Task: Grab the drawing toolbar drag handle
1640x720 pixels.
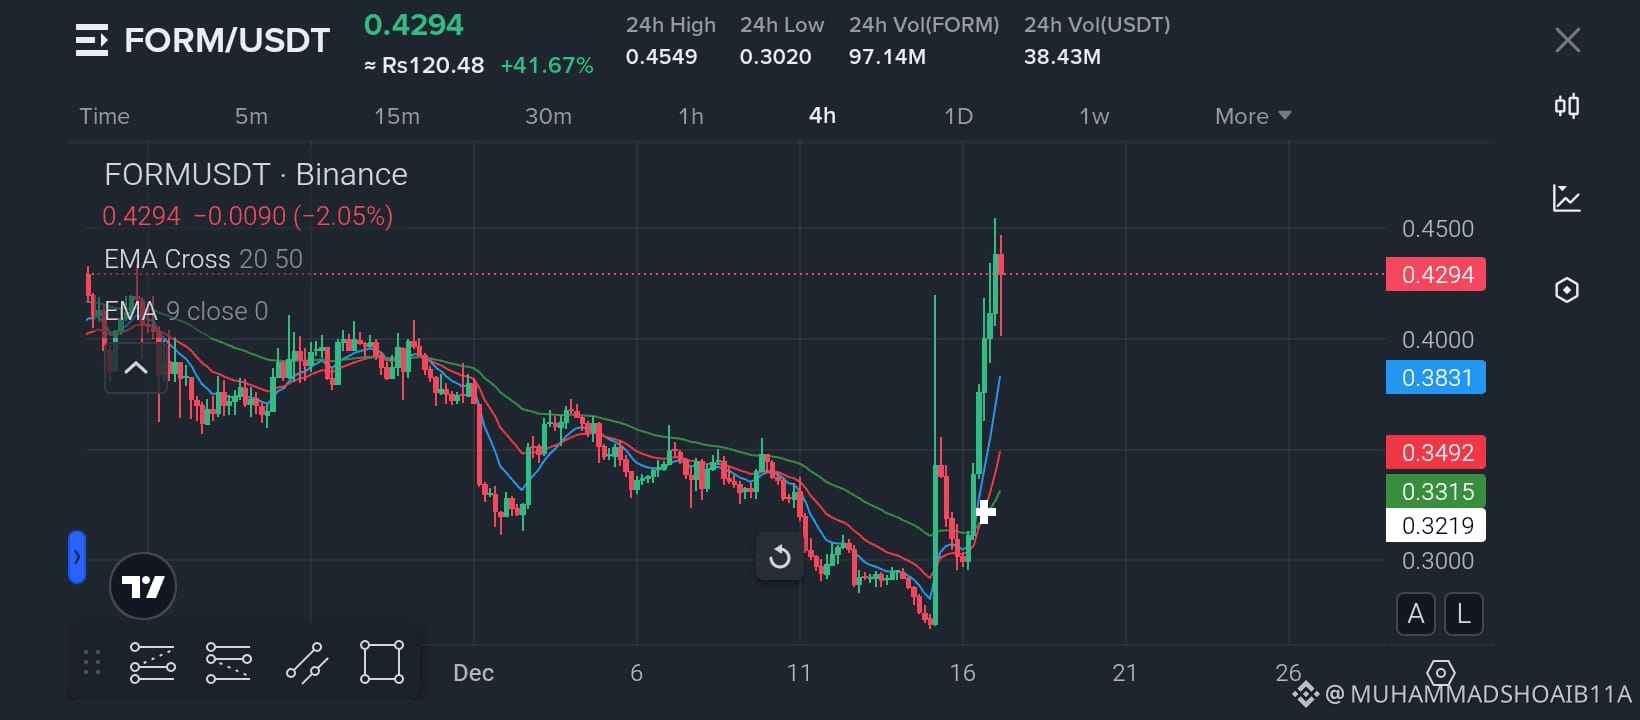Action: tap(92, 662)
